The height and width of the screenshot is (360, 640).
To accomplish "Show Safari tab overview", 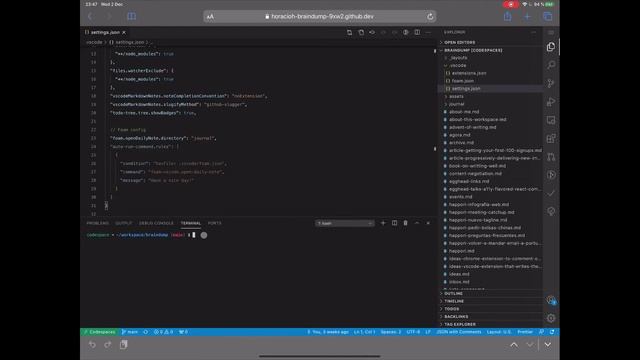I will (x=547, y=16).
